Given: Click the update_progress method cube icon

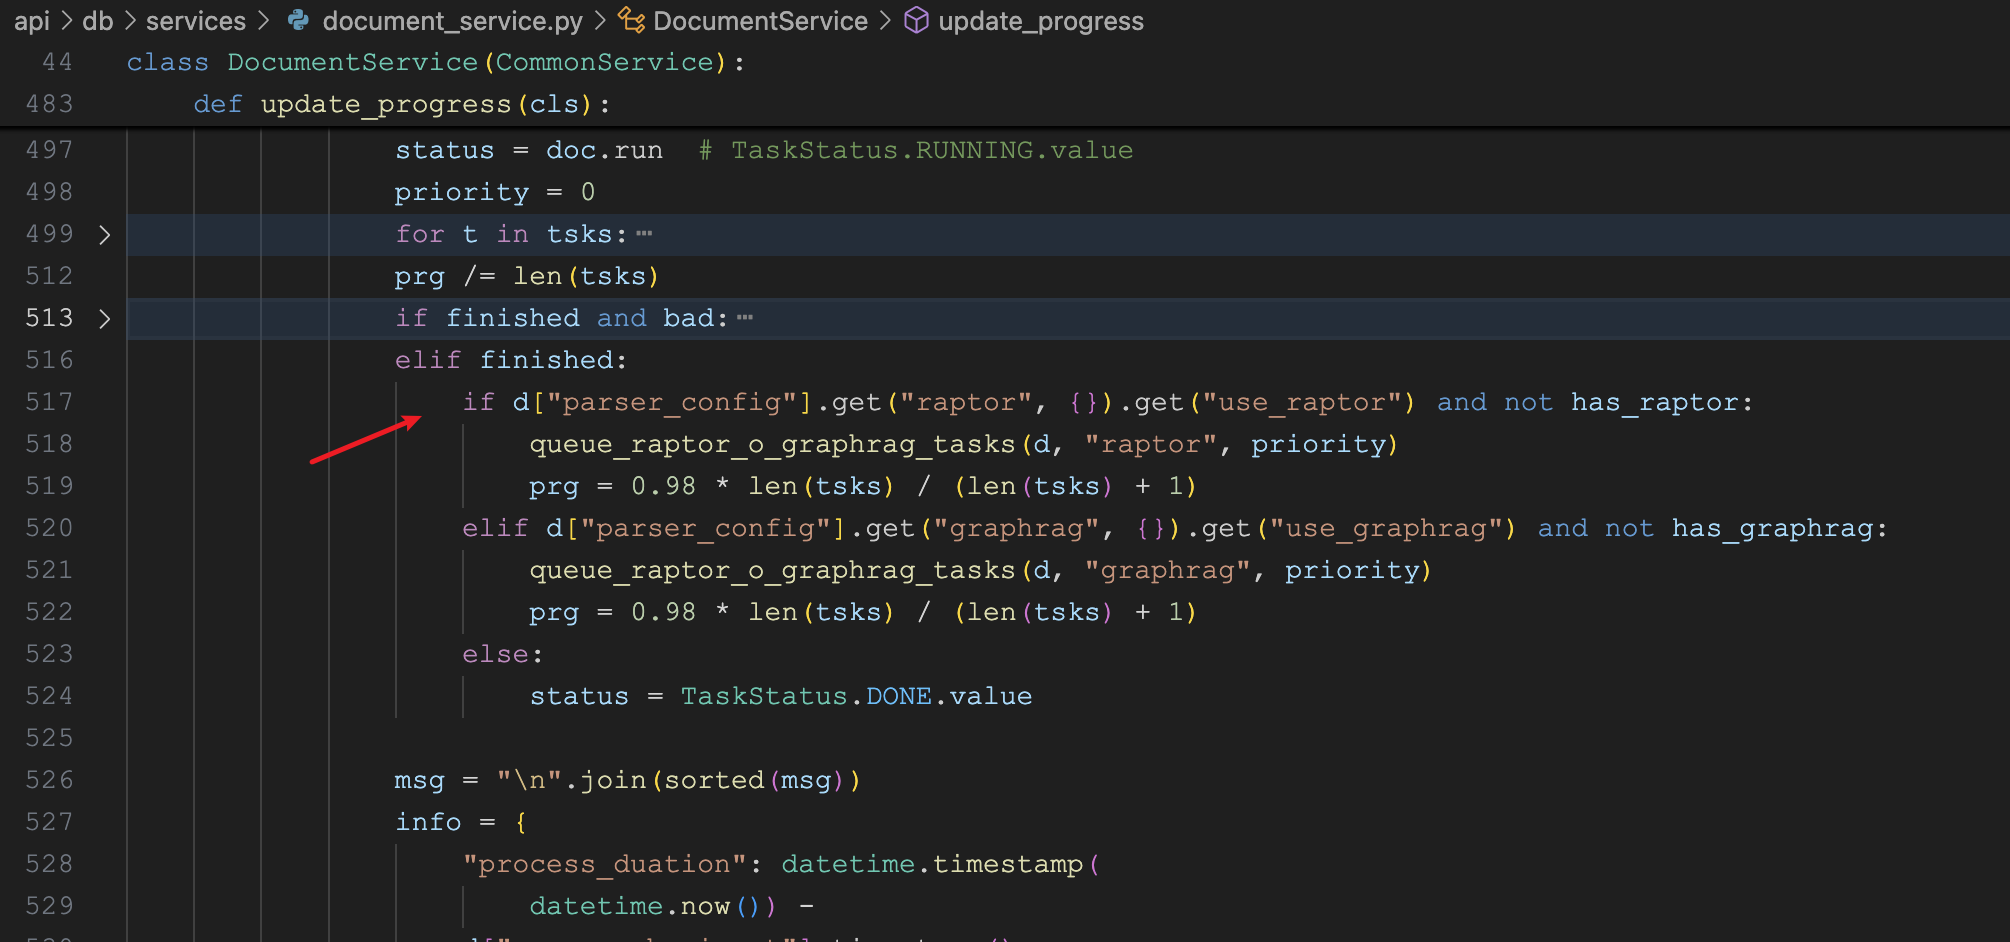Looking at the screenshot, I should pos(916,21).
